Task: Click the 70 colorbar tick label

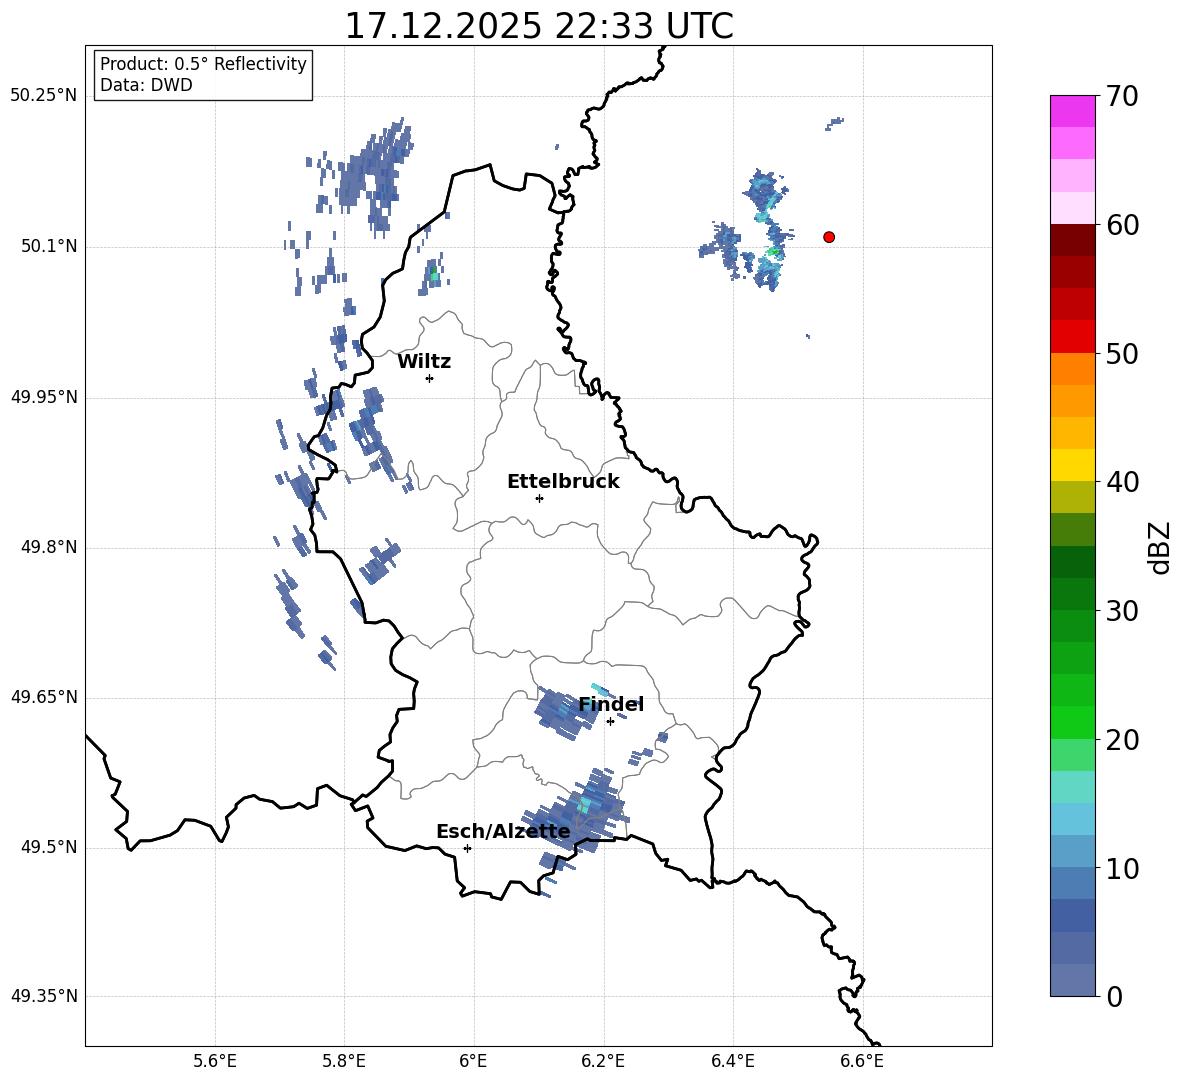Action: tap(1122, 97)
